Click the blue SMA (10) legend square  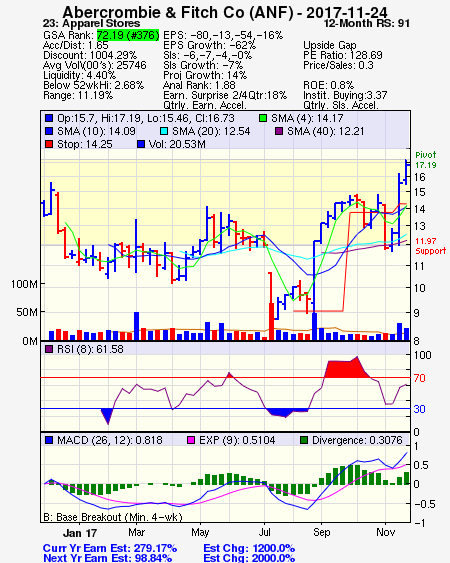tap(49, 131)
